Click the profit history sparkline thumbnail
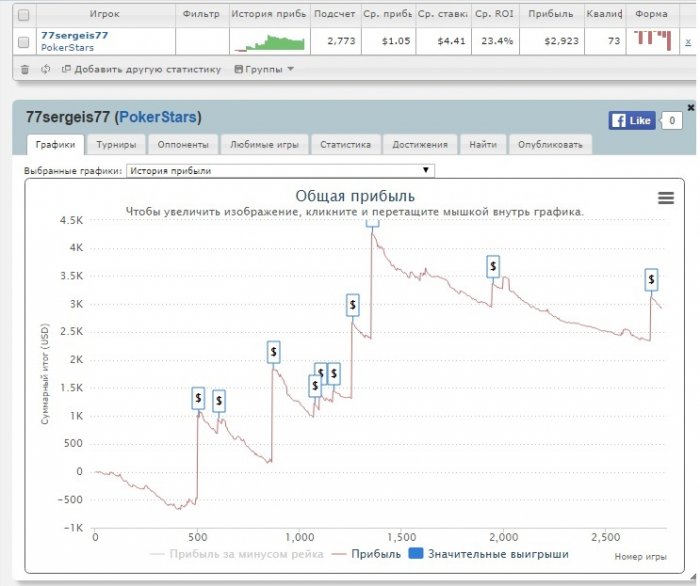The width and height of the screenshot is (700, 586). pos(270,42)
